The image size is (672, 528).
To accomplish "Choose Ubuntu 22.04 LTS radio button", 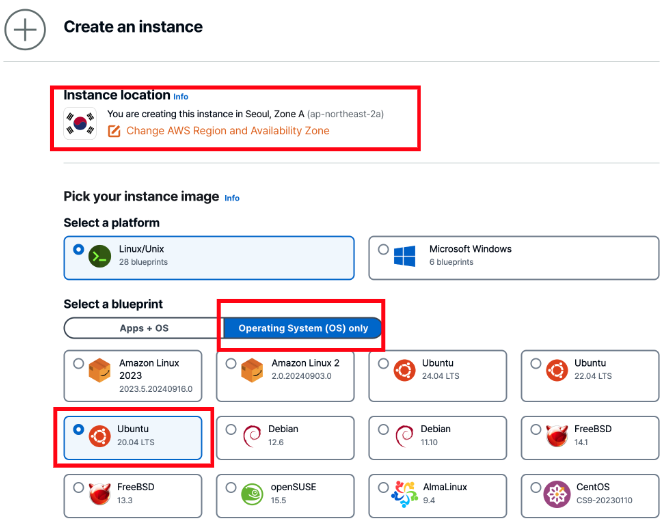I will 536,363.
